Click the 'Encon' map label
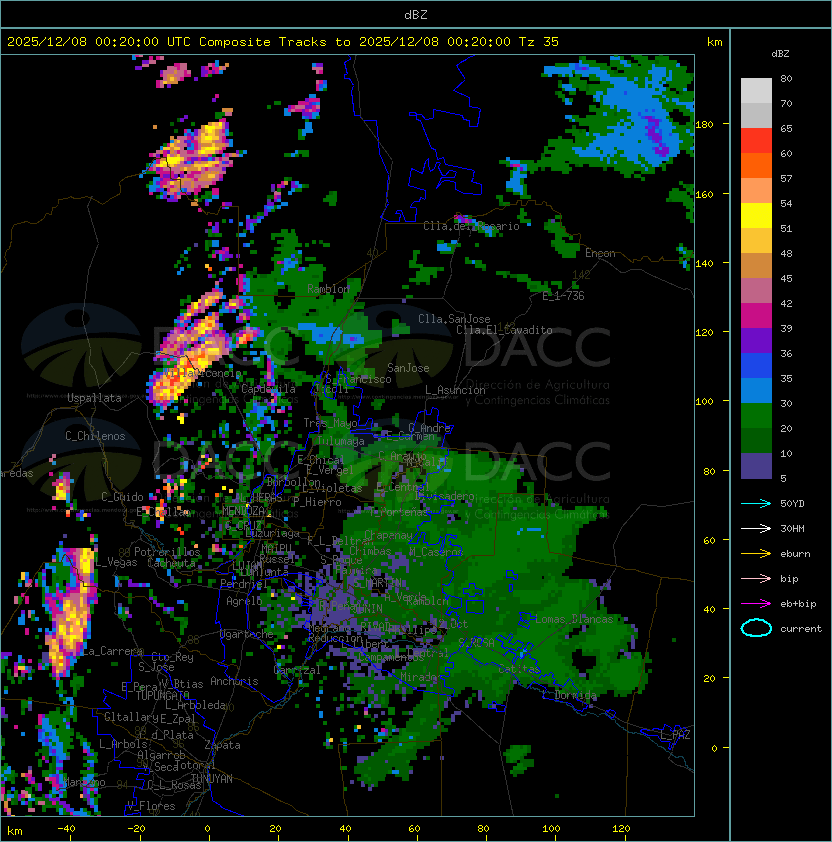Image resolution: width=832 pixels, height=842 pixels. (600, 253)
